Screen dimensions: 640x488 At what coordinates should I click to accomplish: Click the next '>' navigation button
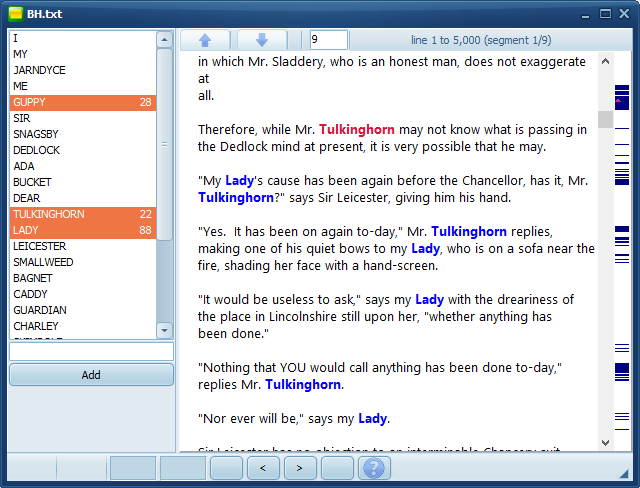[300, 468]
